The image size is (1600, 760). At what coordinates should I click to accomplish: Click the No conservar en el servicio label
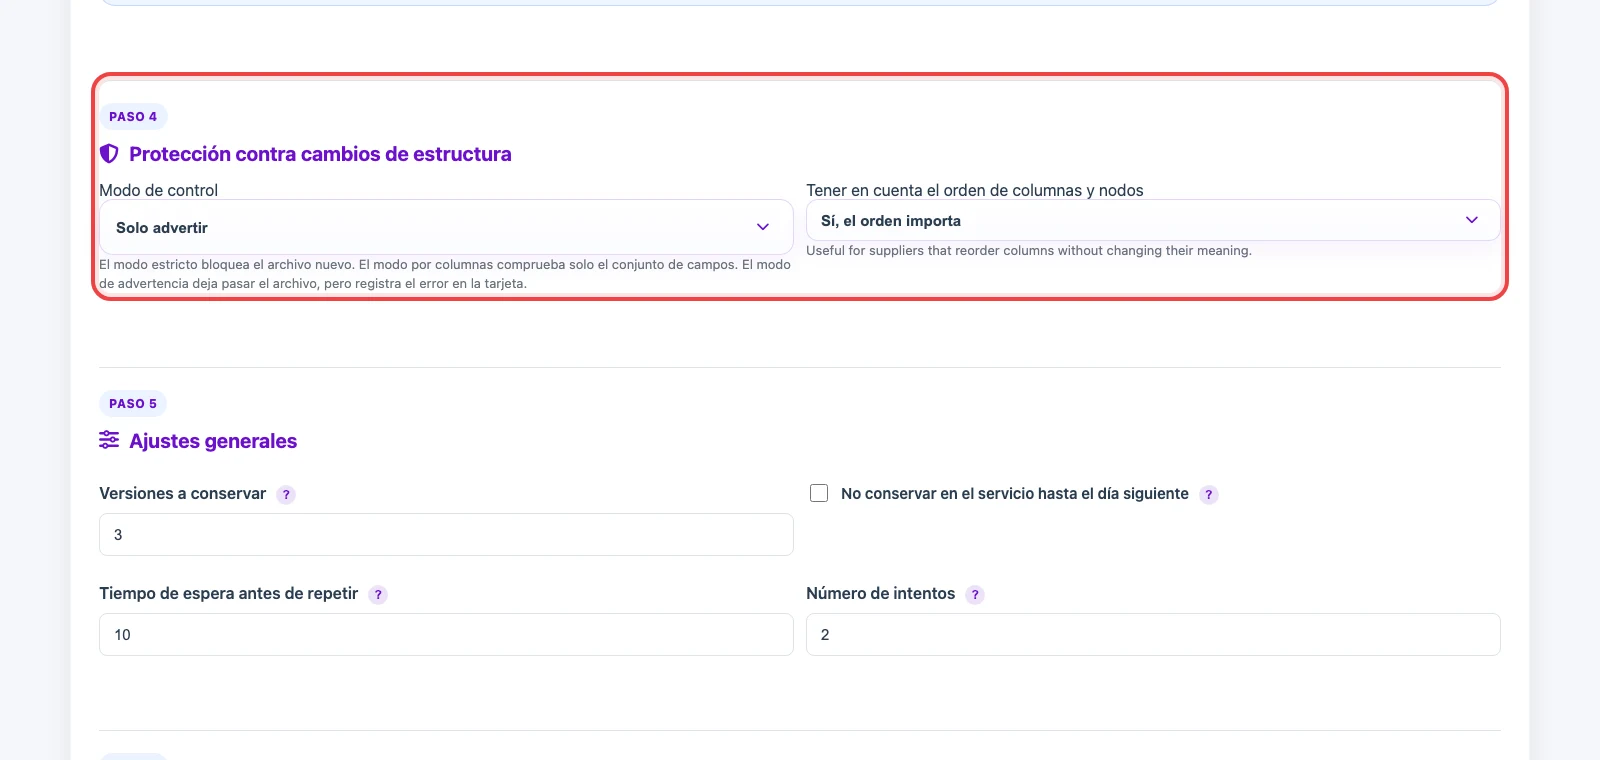(x=1015, y=493)
